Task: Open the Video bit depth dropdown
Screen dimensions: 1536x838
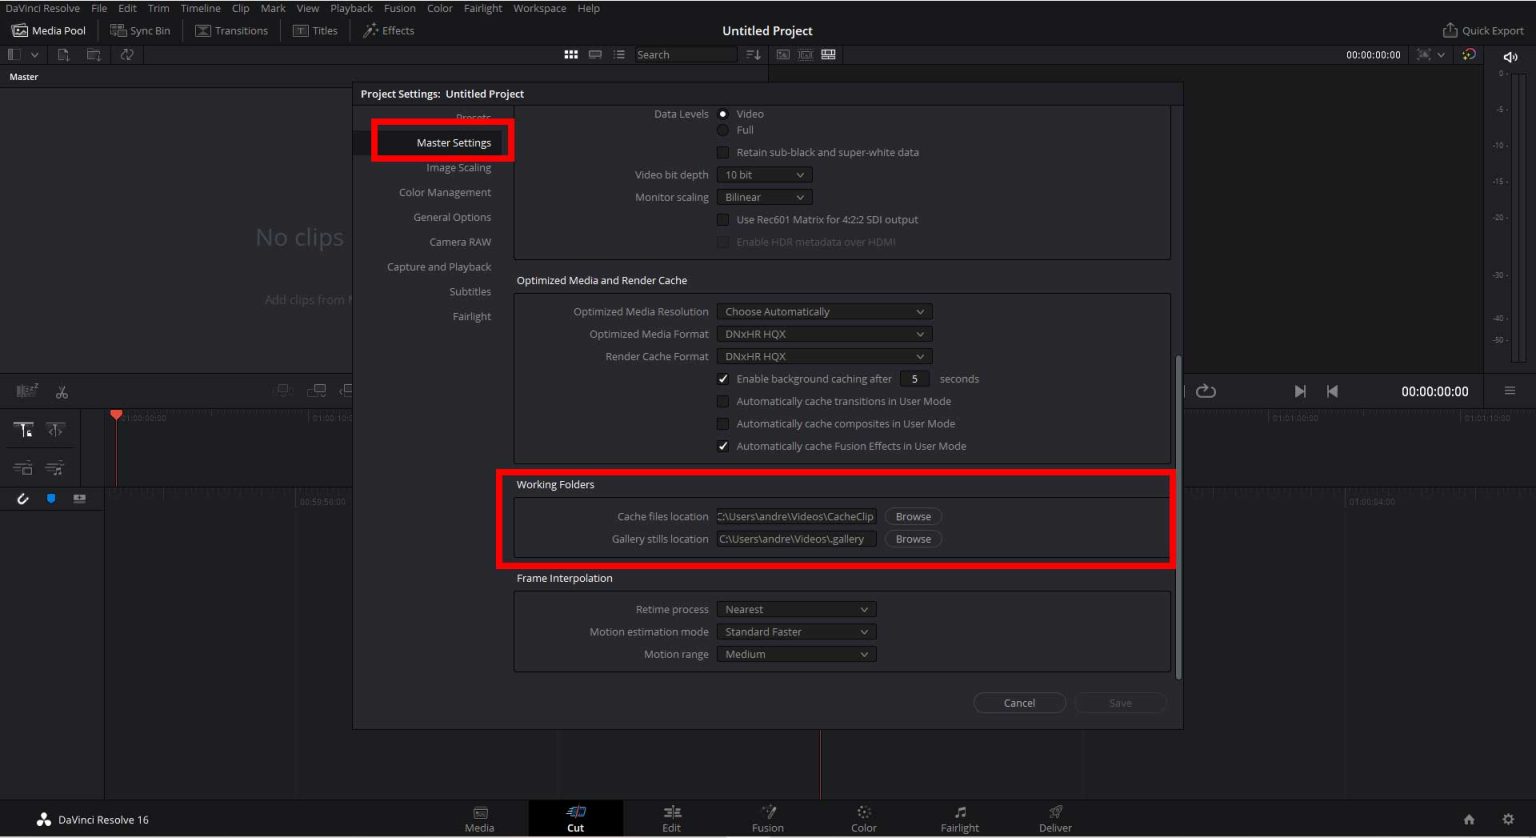Action: pyautogui.click(x=763, y=174)
